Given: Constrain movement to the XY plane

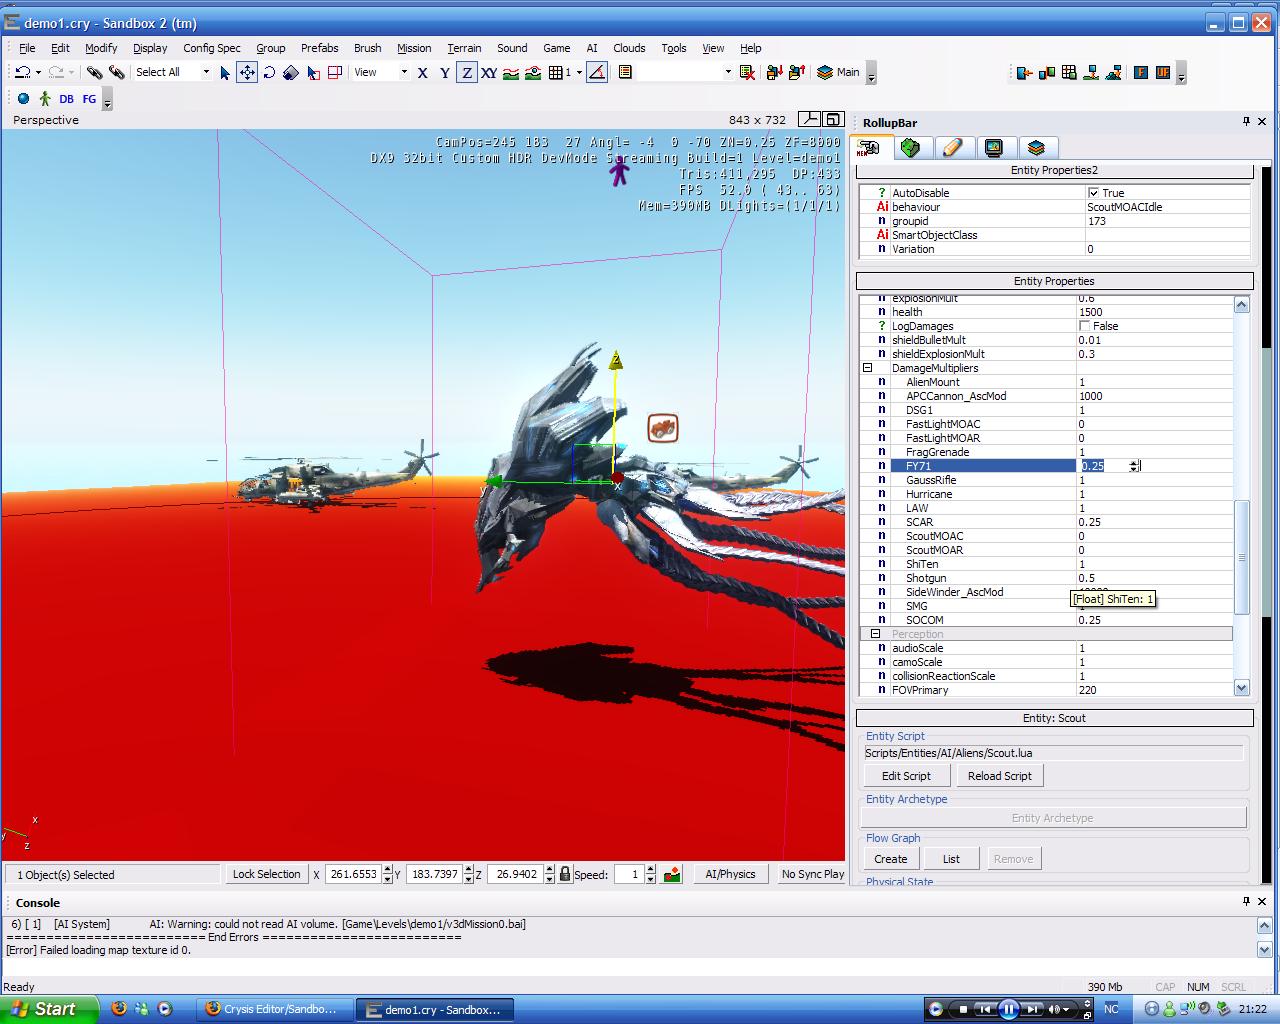Looking at the screenshot, I should click(x=489, y=72).
